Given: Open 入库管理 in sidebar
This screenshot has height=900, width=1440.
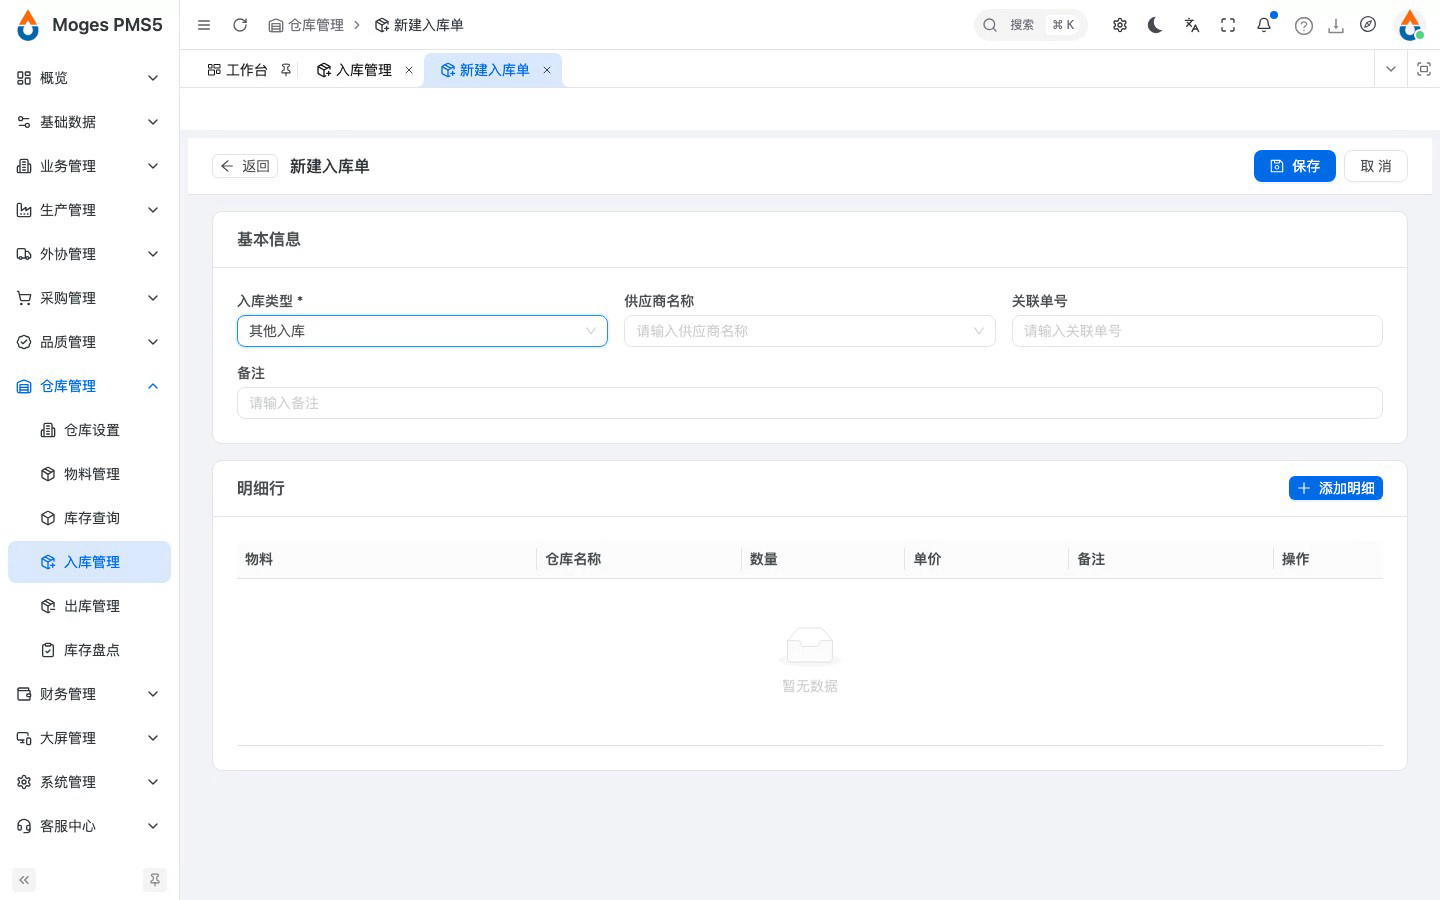Looking at the screenshot, I should pos(89,562).
